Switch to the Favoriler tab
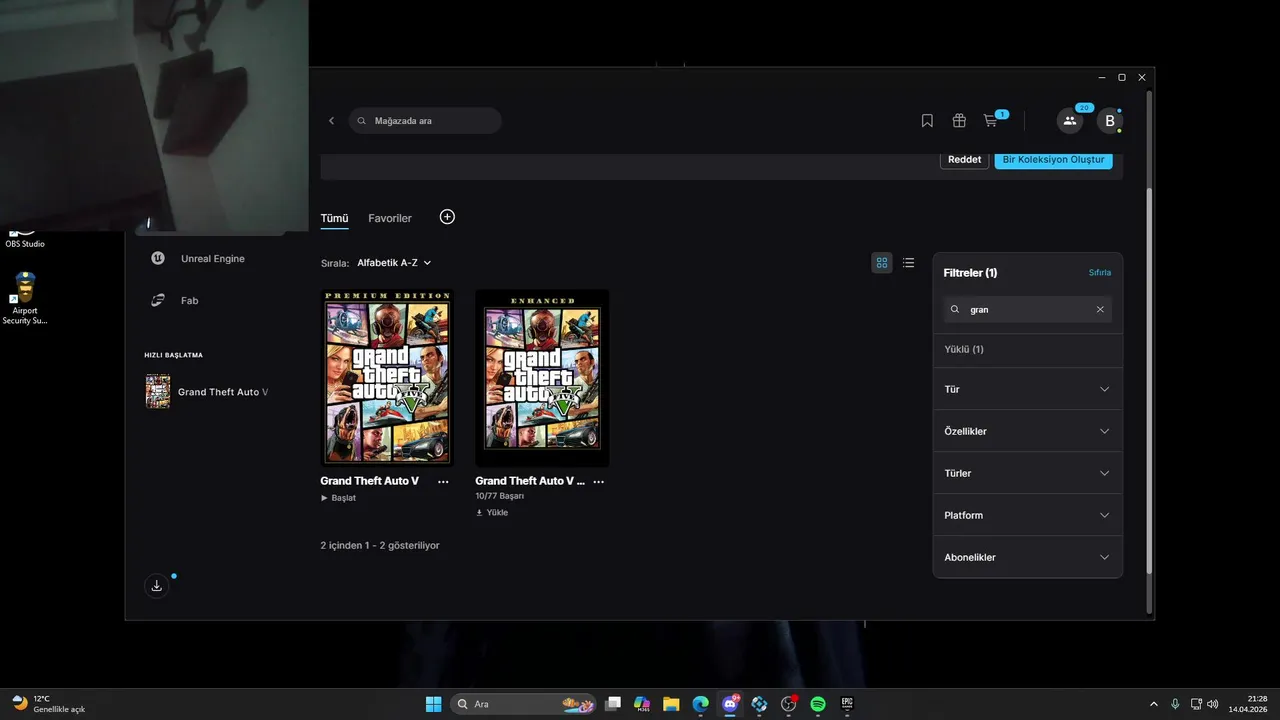Image resolution: width=1280 pixels, height=720 pixels. pos(390,218)
